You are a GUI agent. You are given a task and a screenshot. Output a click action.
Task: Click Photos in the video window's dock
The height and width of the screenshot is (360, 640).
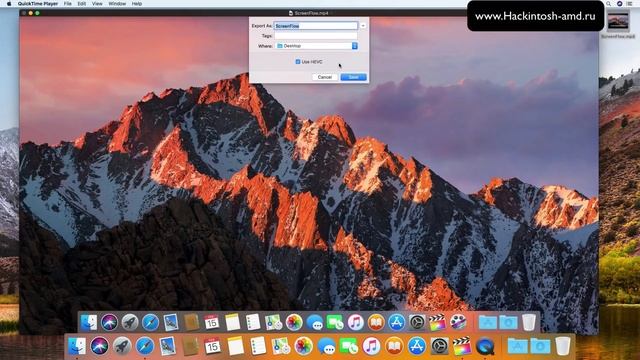pos(294,322)
